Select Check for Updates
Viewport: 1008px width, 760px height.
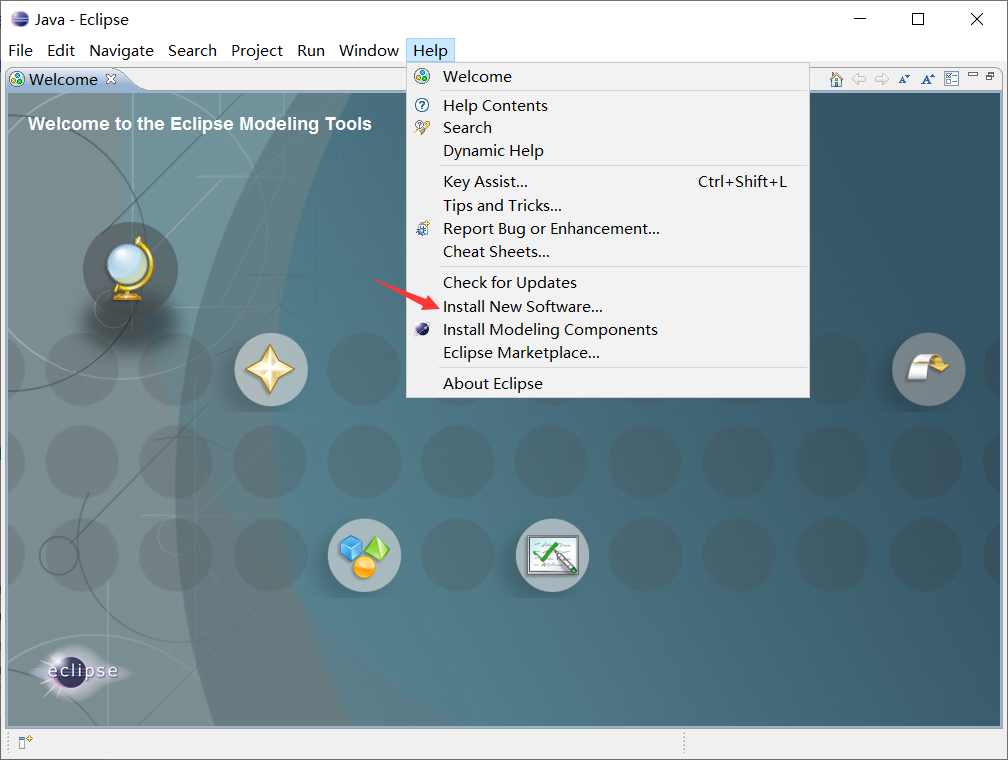click(x=608, y=283)
